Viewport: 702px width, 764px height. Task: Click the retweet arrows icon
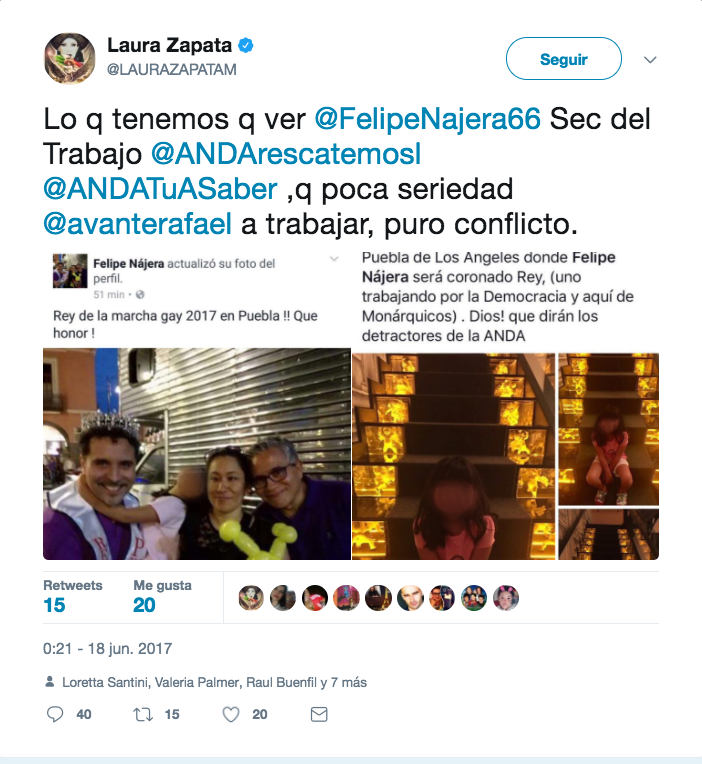[x=143, y=715]
